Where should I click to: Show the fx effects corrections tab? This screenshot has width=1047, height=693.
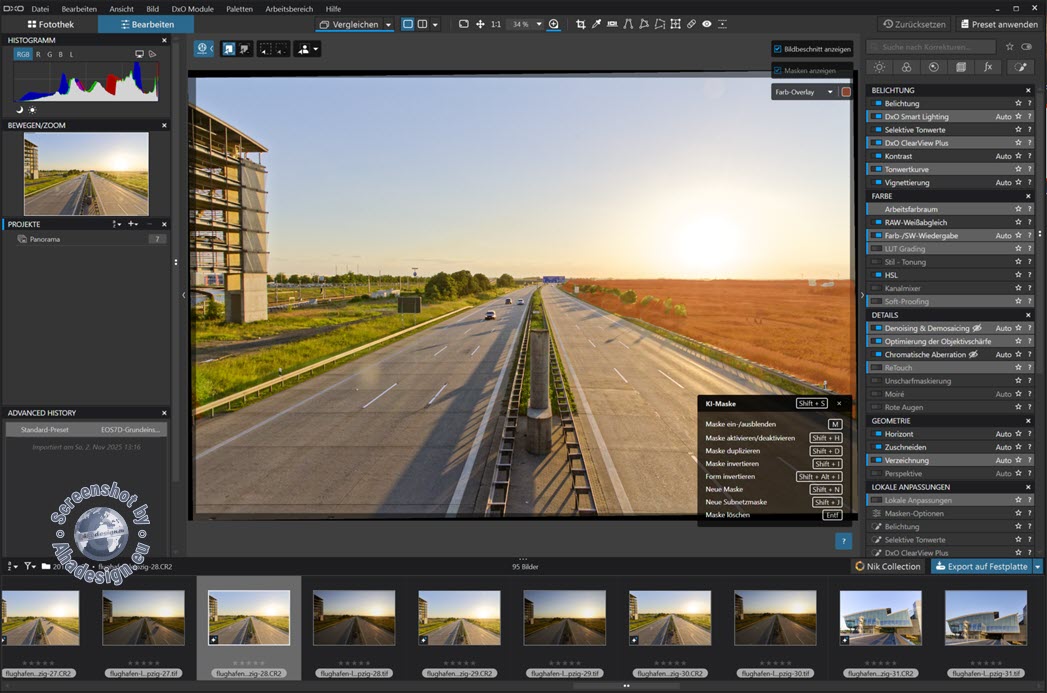(x=988, y=67)
